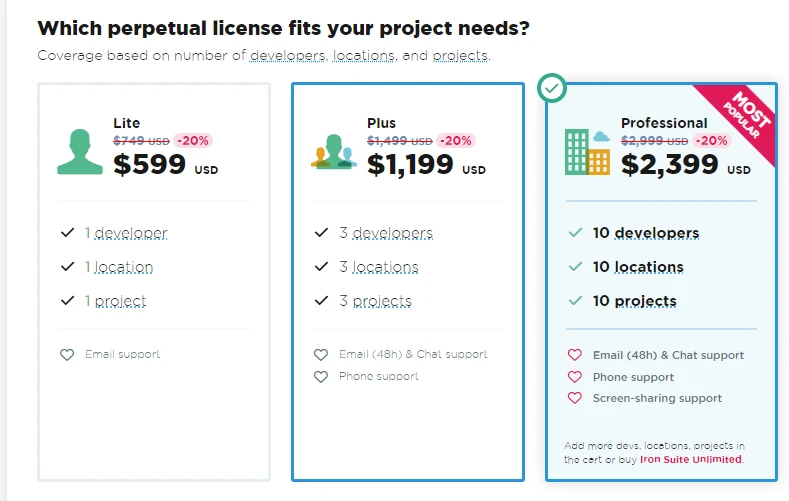This screenshot has width=789, height=501.
Task: Click checkmark next to 3 locations
Action: click(x=322, y=267)
